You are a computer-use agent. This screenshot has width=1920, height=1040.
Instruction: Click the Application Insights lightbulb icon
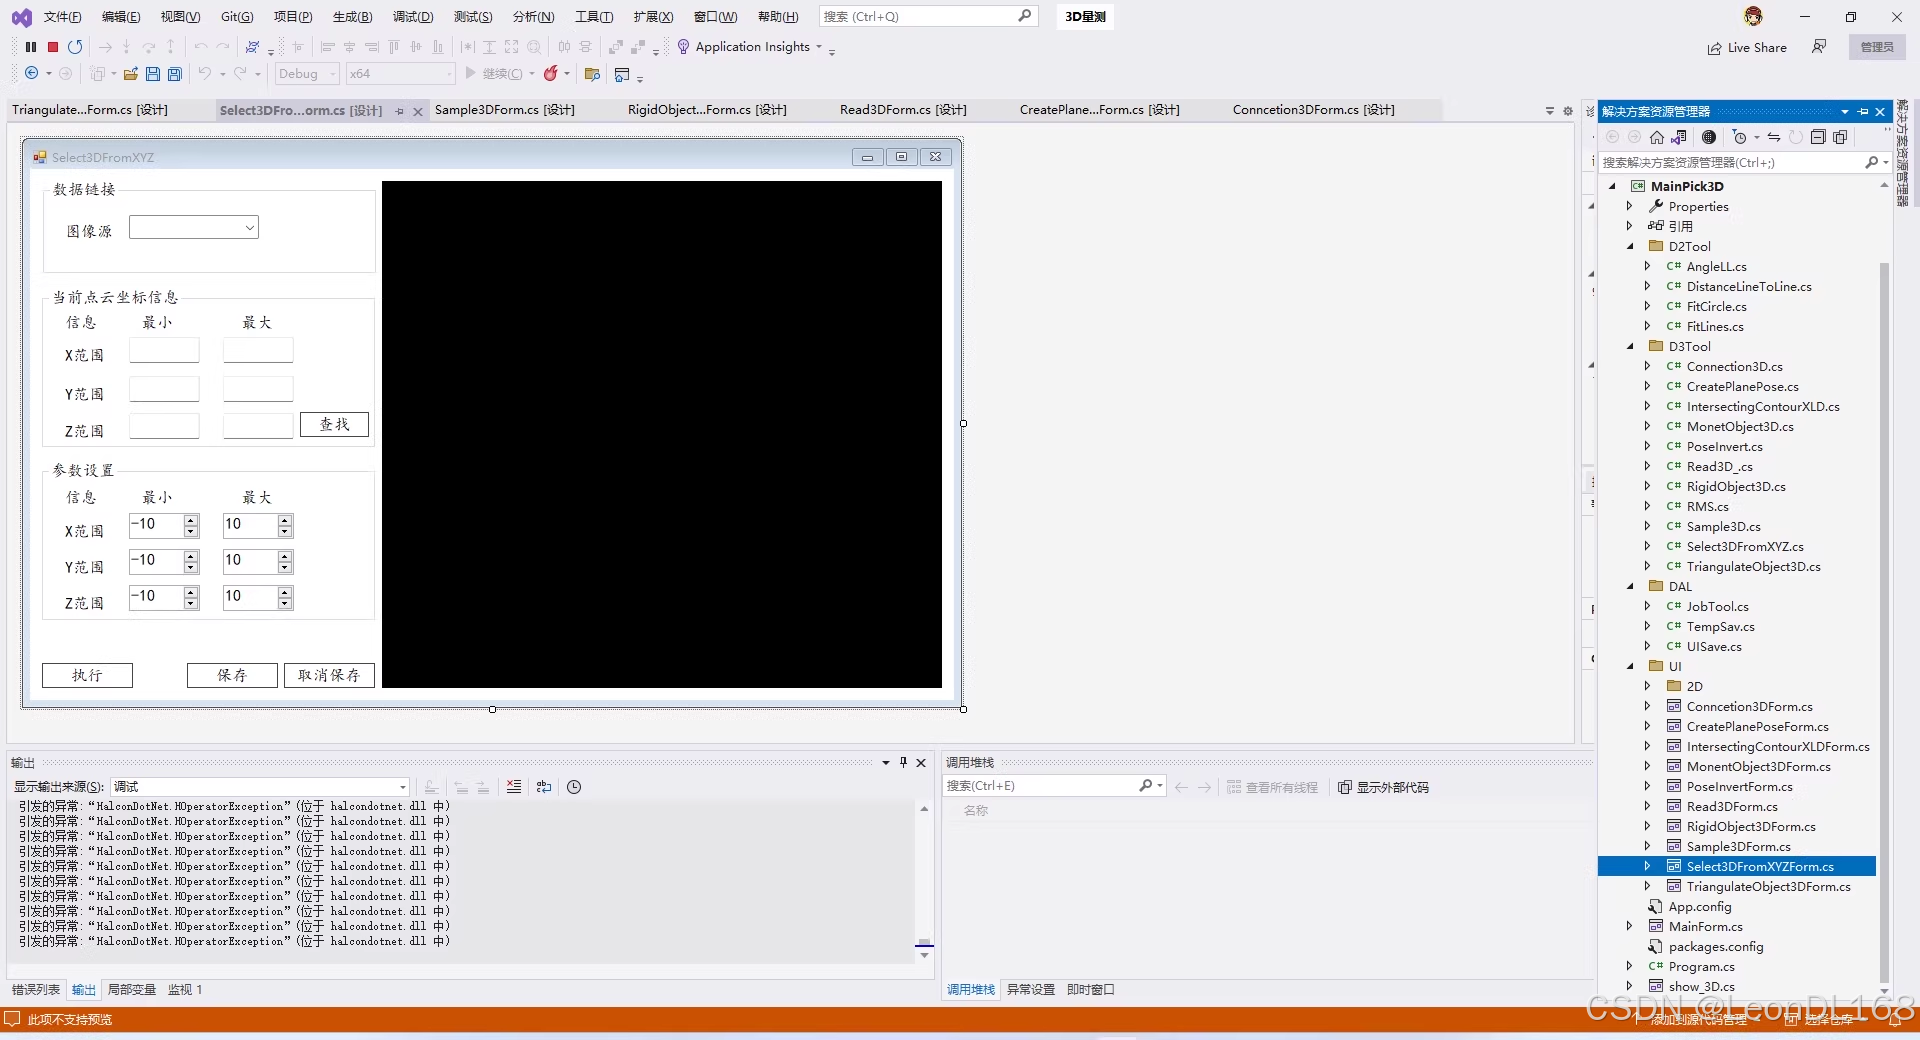coord(683,47)
